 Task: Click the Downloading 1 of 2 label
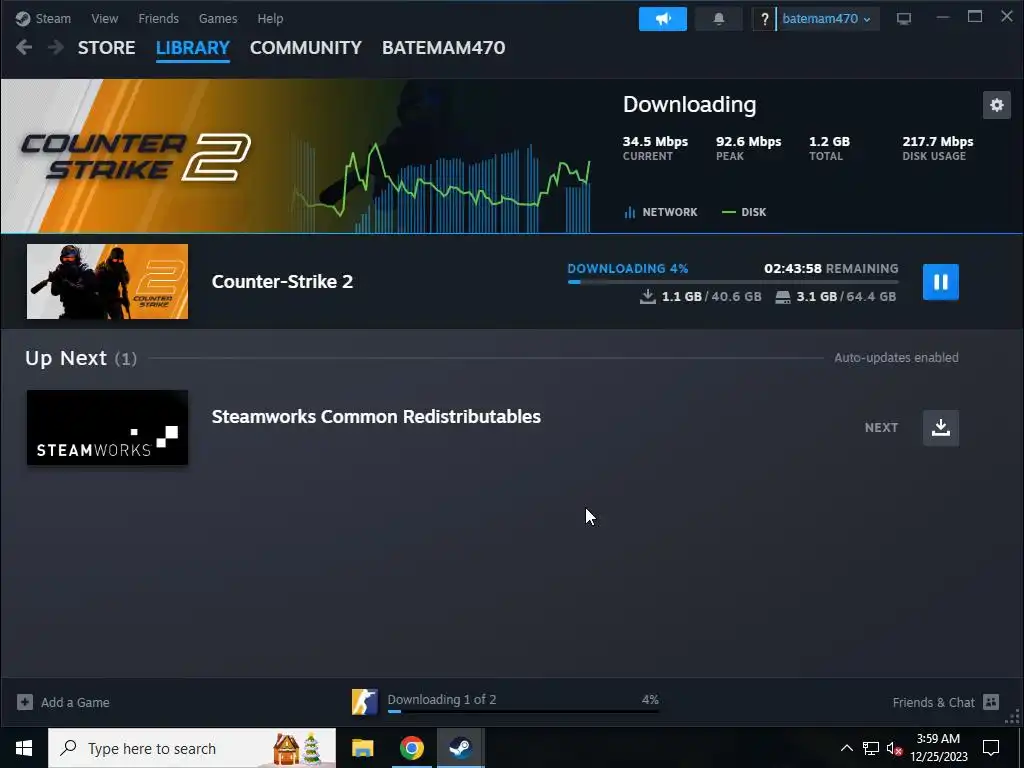pos(442,699)
